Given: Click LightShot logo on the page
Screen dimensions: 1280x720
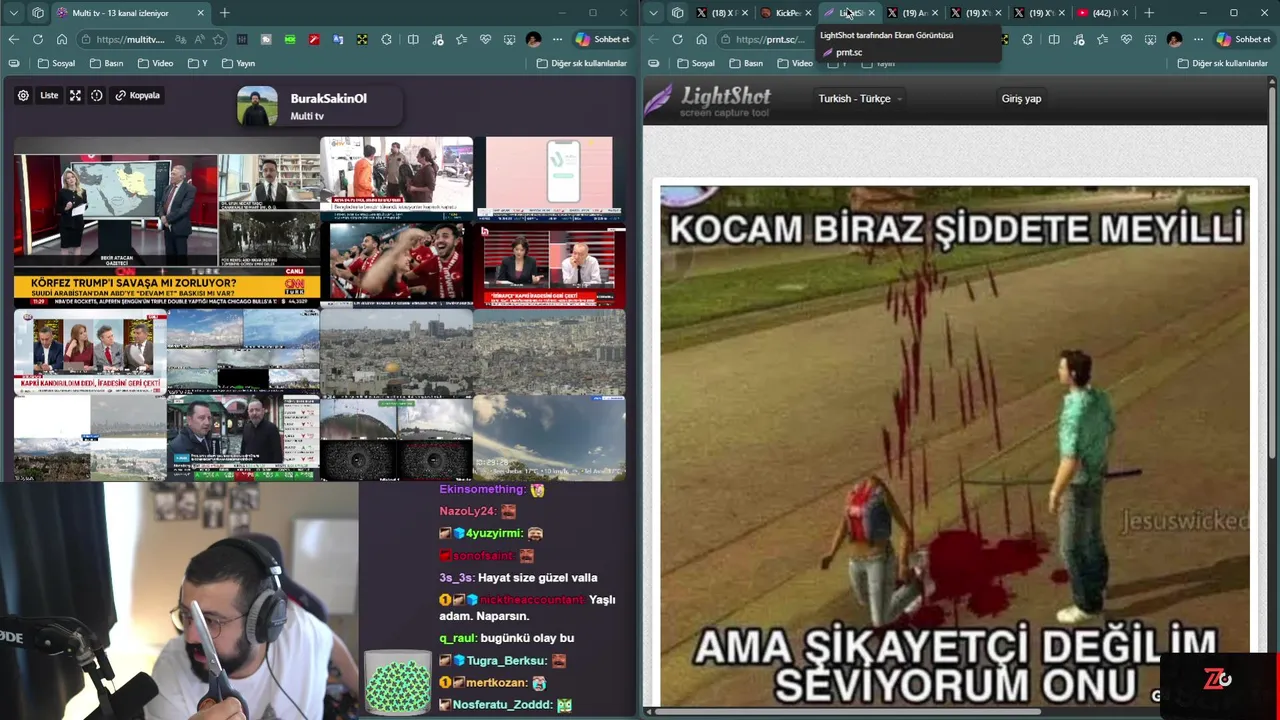Looking at the screenshot, I should [708, 100].
